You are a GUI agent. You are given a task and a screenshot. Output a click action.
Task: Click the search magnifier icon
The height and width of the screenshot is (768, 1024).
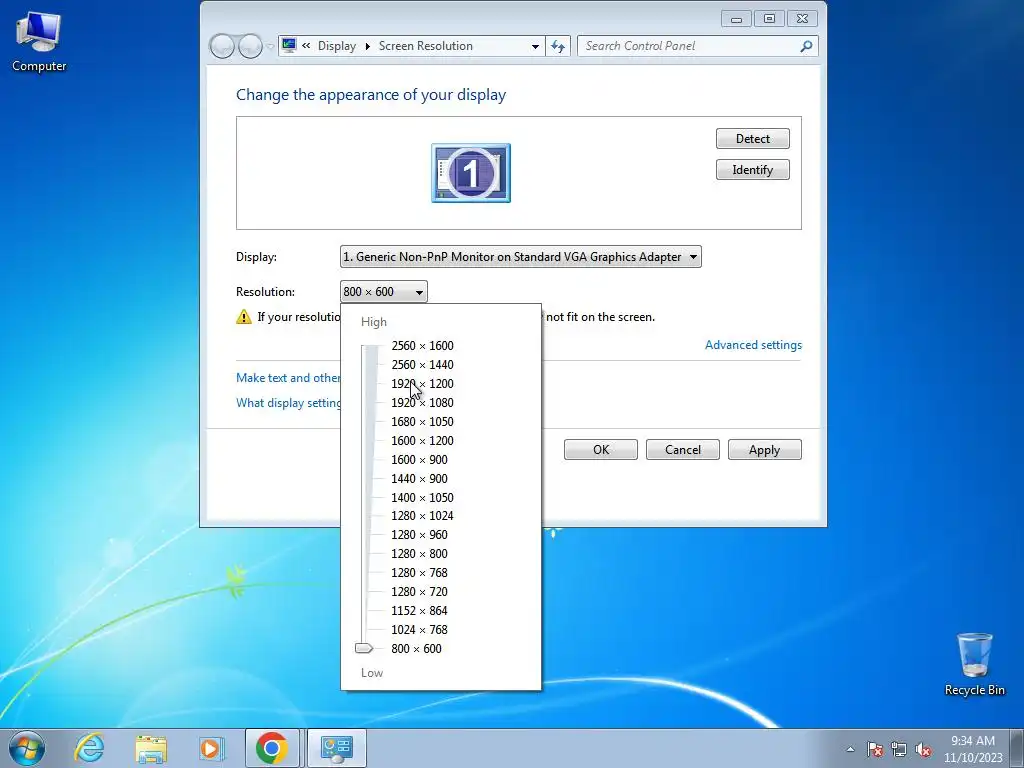click(807, 46)
